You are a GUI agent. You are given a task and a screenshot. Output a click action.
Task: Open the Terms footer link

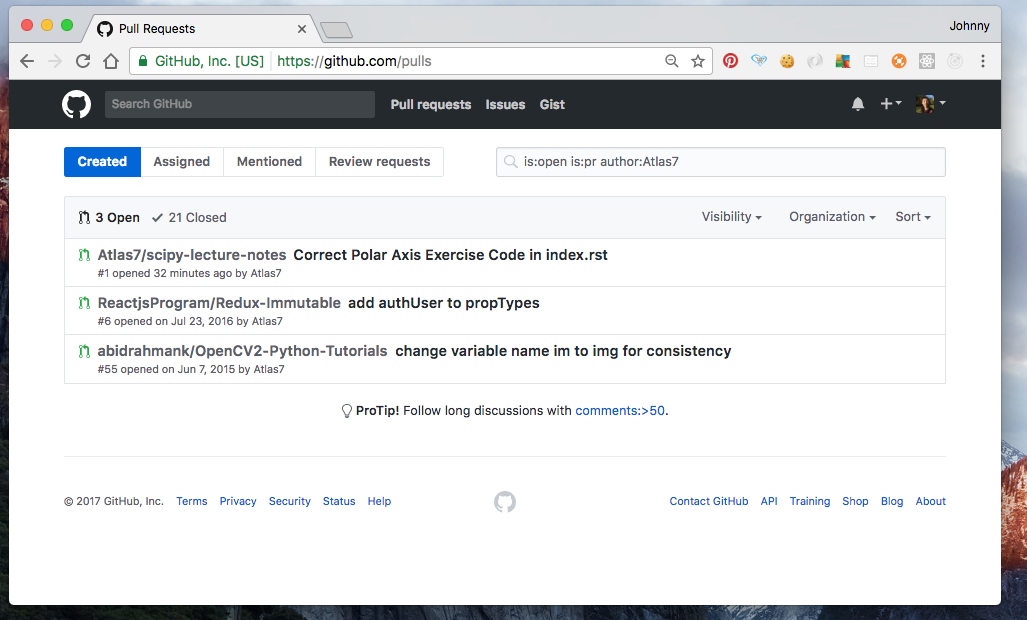point(191,501)
